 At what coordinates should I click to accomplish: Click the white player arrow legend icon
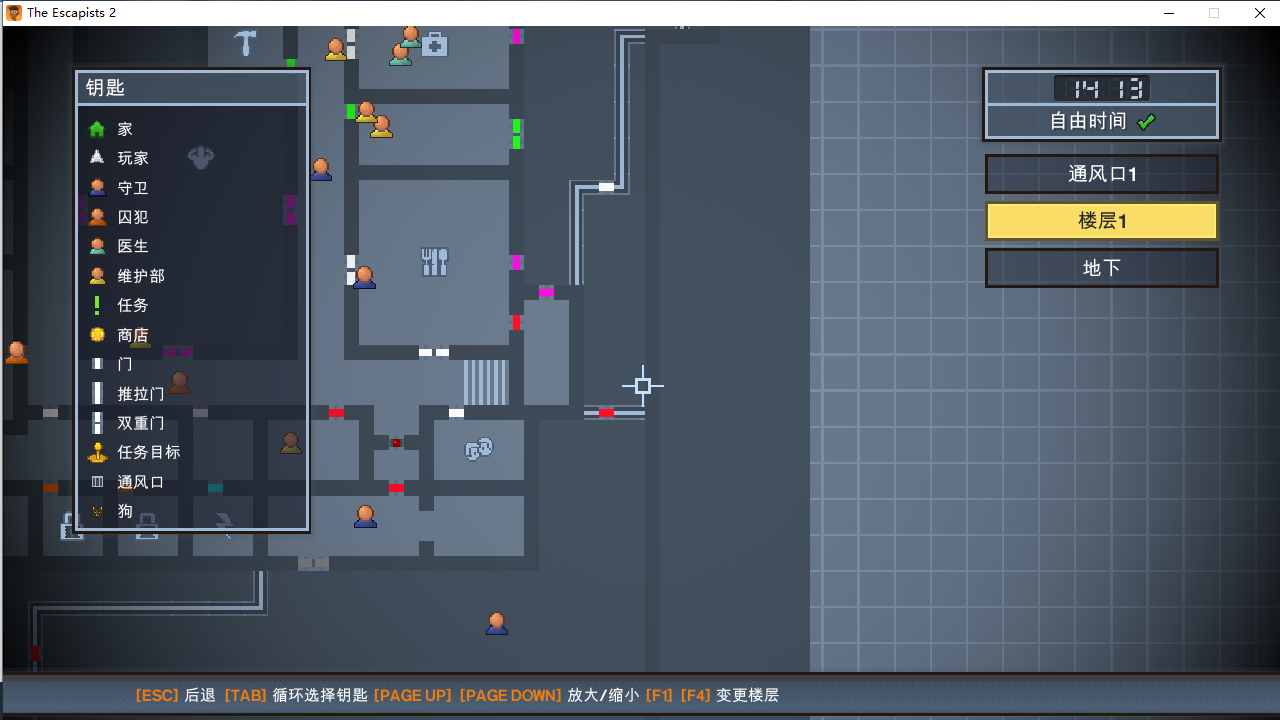[97, 157]
